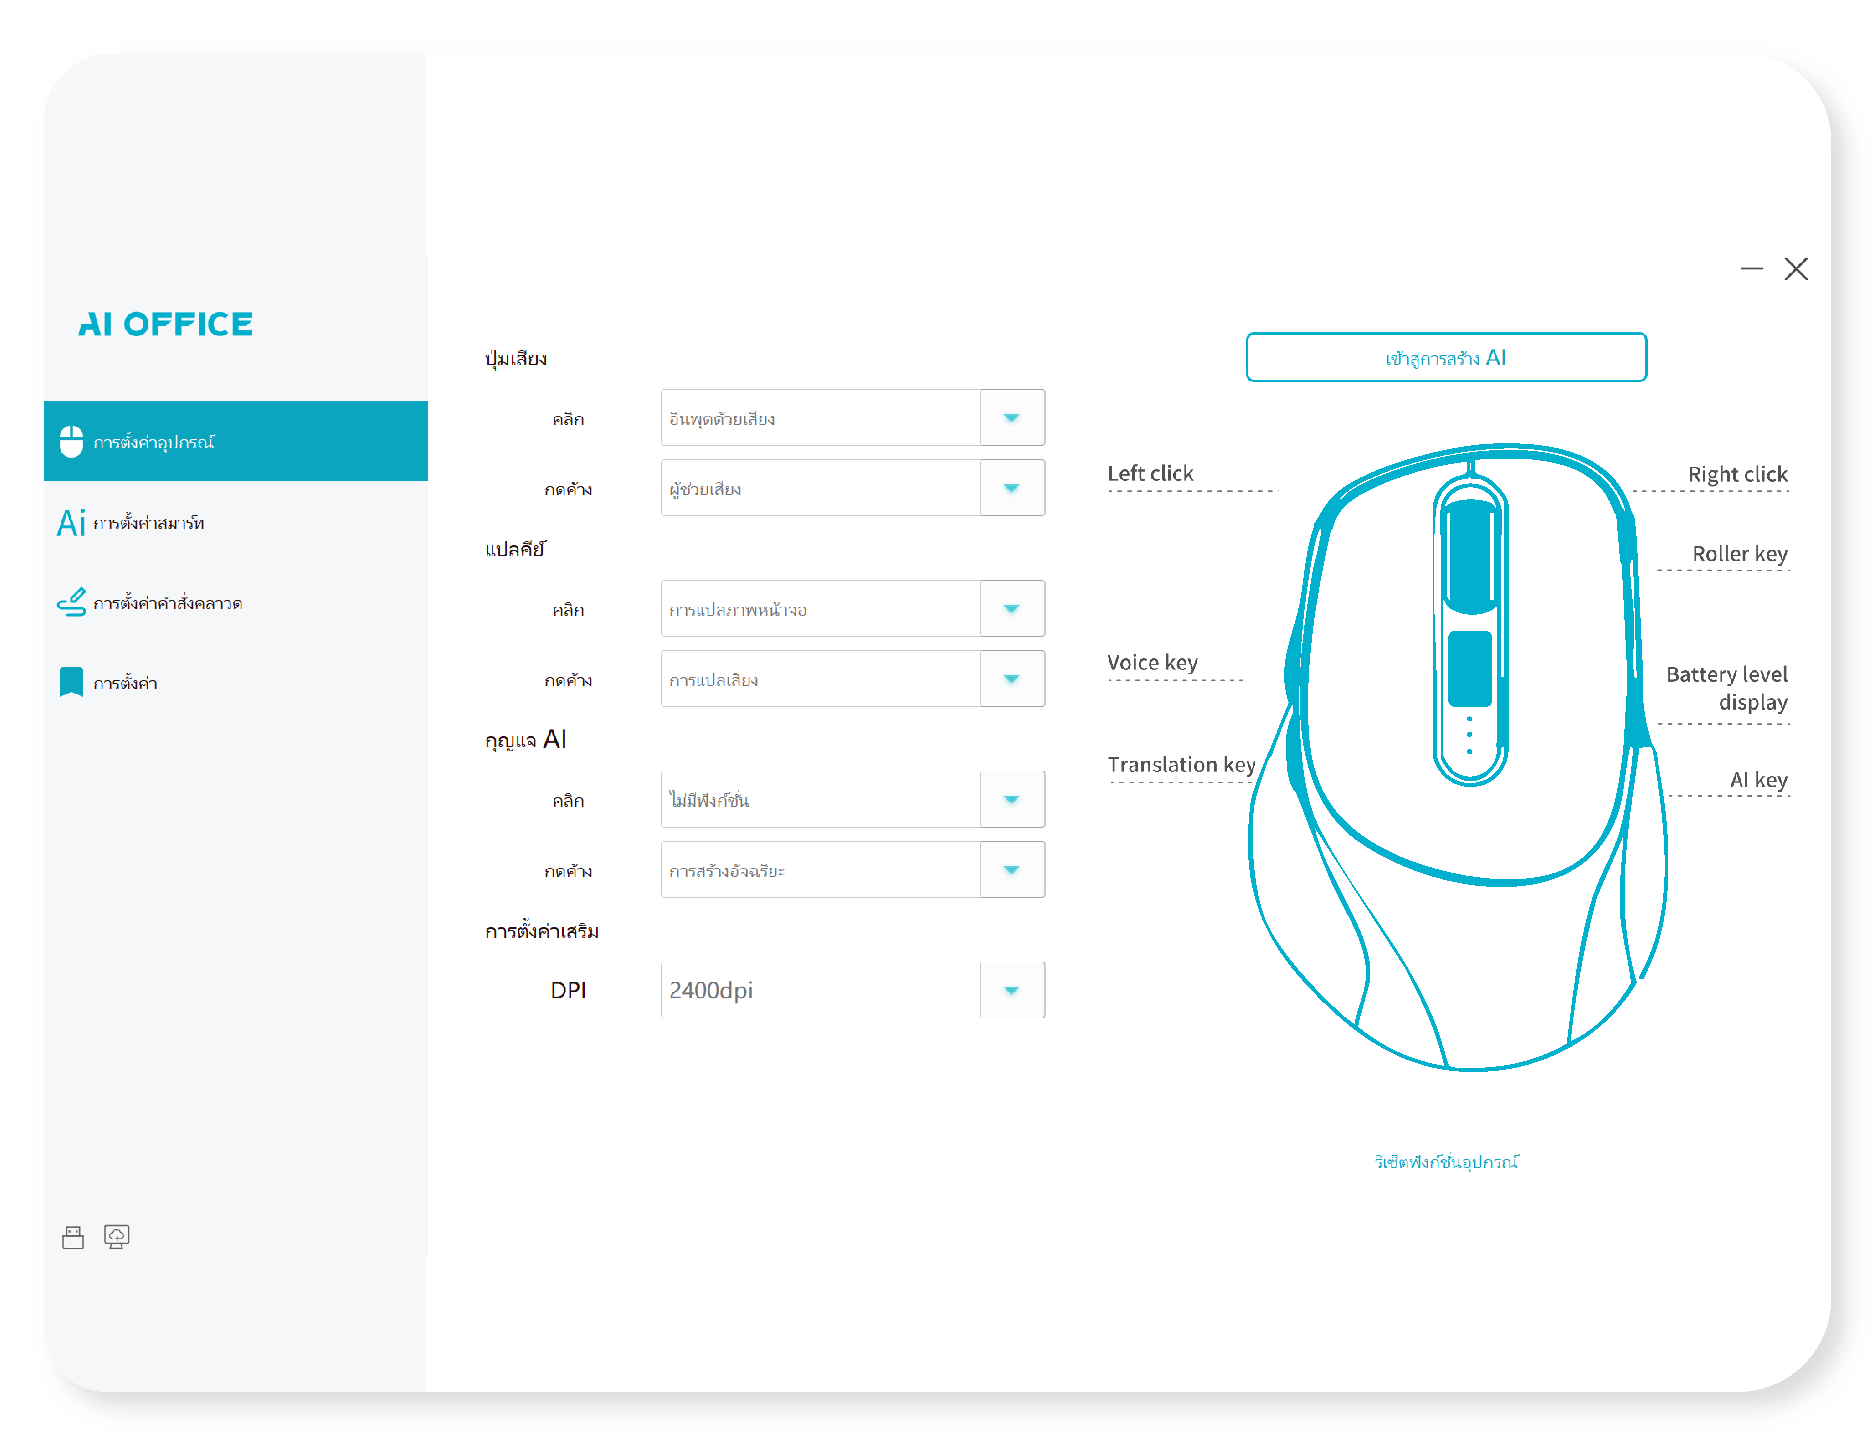
Task: Click the AI key label on diagram
Action: pyautogui.click(x=1758, y=780)
